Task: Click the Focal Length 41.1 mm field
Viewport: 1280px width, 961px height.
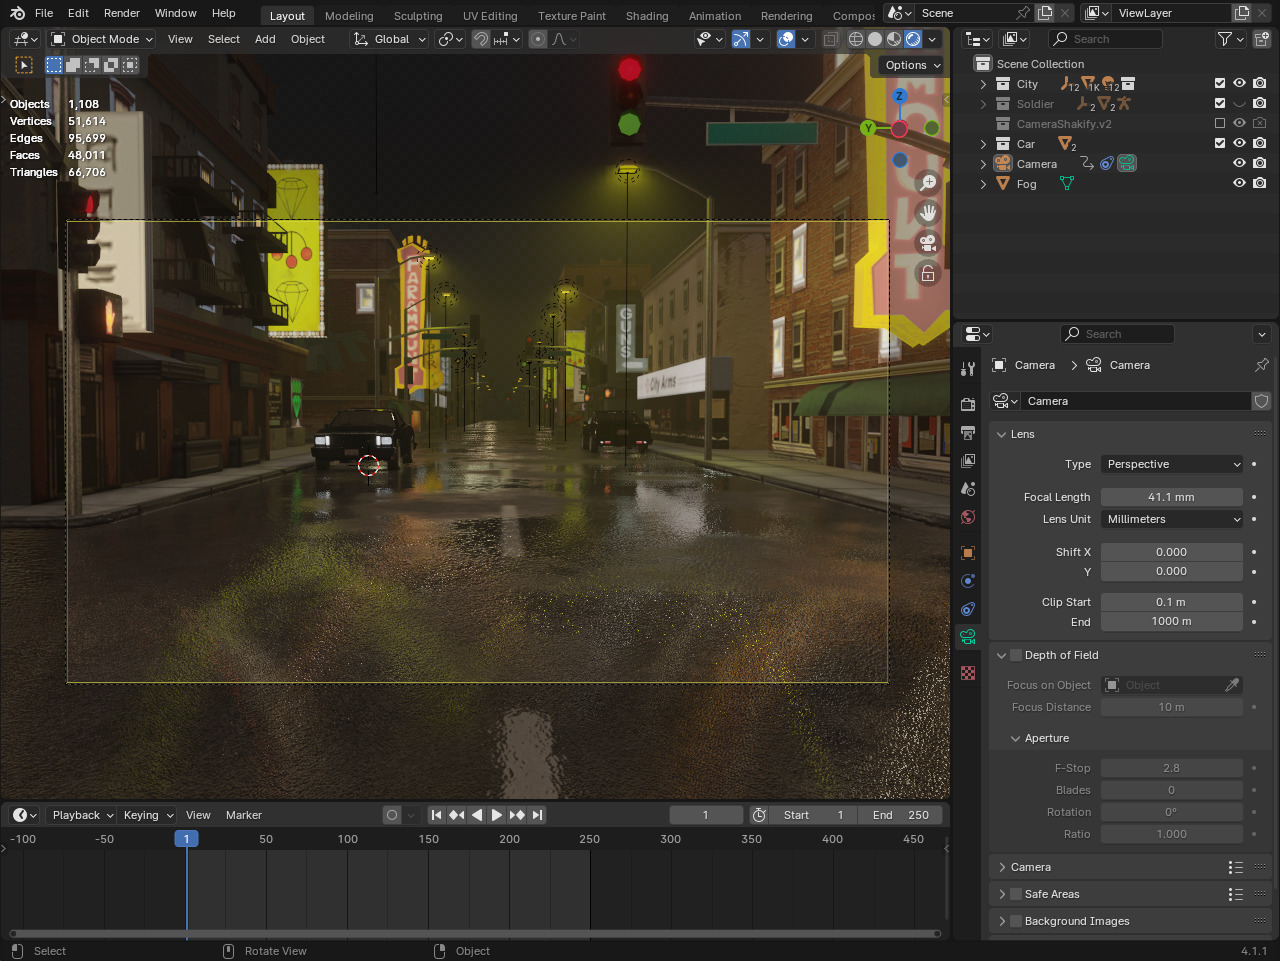Action: point(1172,497)
